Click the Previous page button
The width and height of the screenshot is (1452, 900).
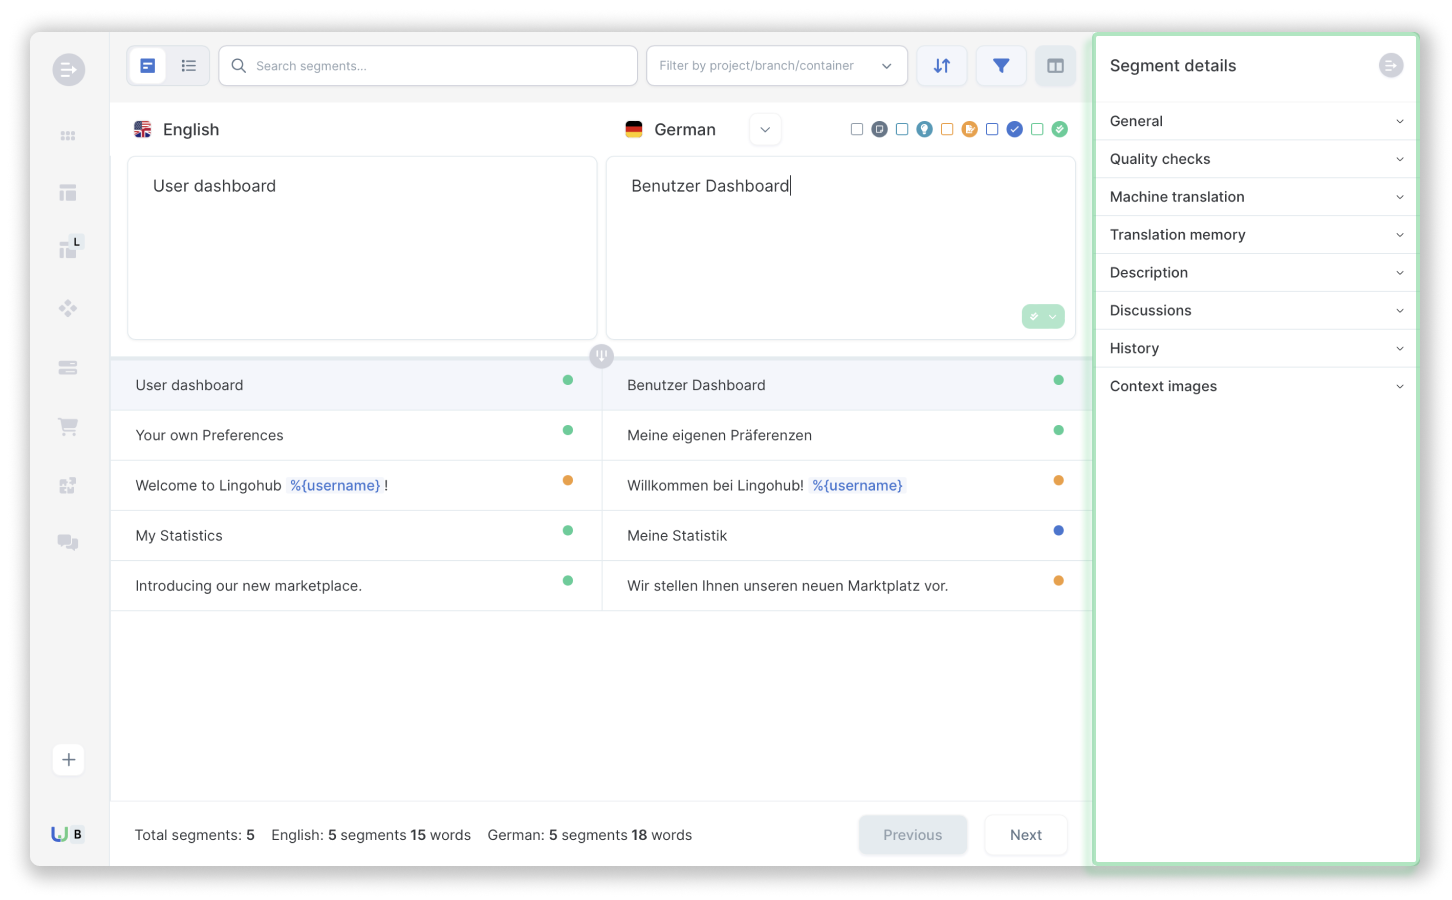pyautogui.click(x=913, y=835)
